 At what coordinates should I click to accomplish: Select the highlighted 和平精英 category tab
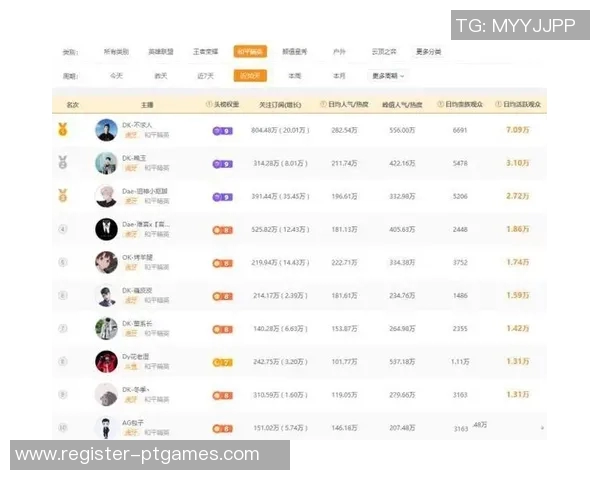[250, 52]
